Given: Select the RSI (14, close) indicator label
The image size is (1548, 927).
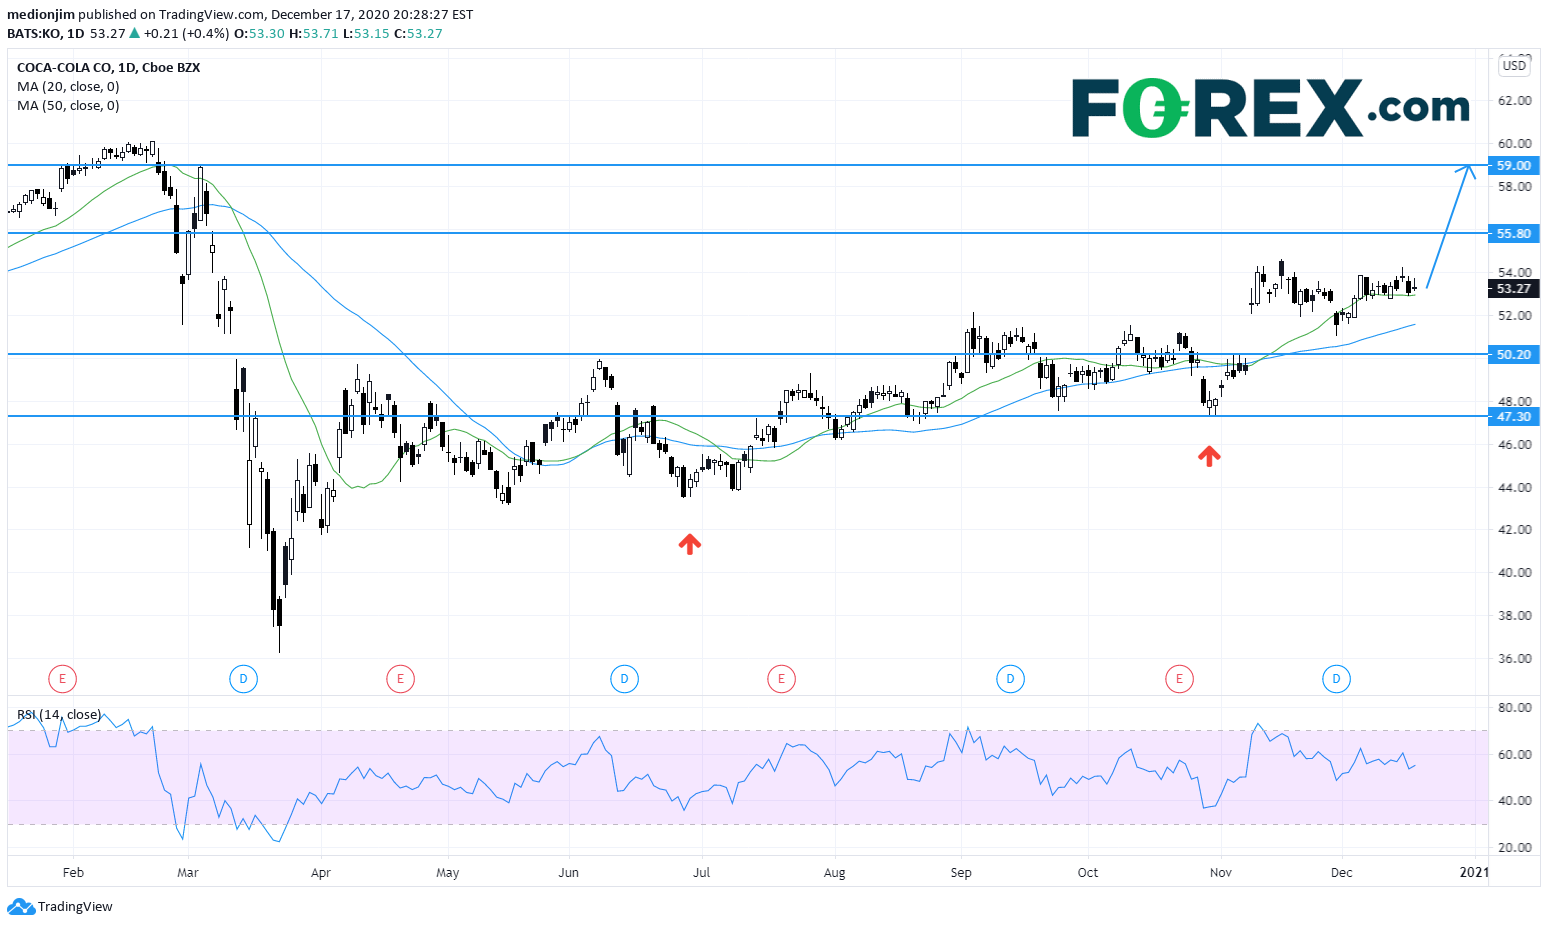Looking at the screenshot, I should pos(59,715).
